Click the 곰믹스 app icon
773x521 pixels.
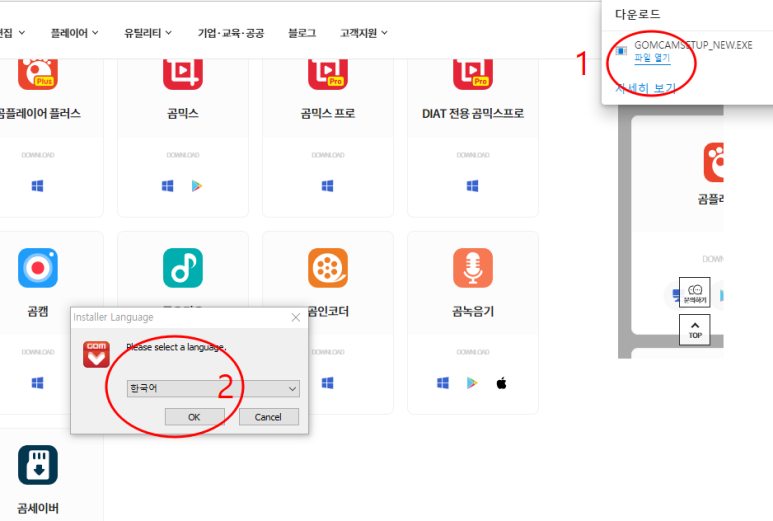click(183, 74)
